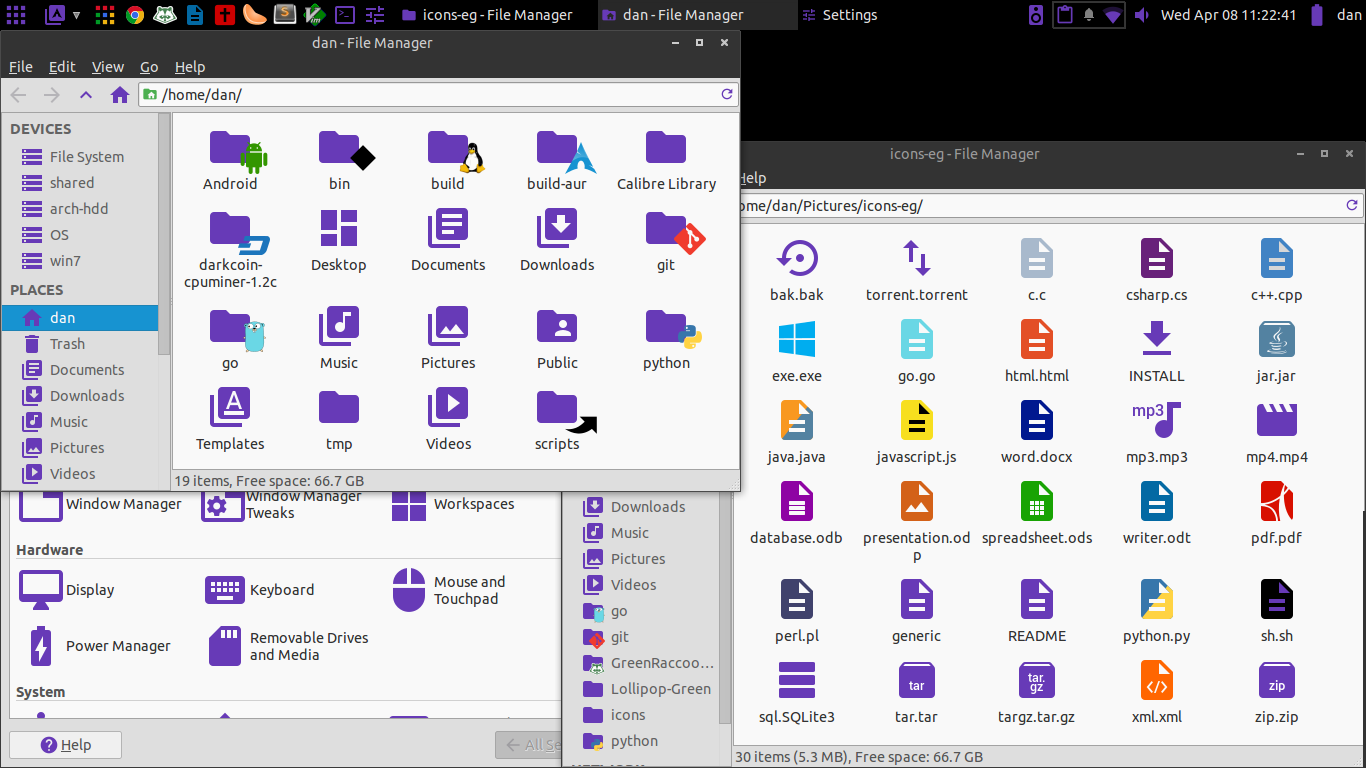Viewport: 1366px width, 768px height.
Task: Switch to icons-eg File Manager taskbar entry
Action: (486, 15)
